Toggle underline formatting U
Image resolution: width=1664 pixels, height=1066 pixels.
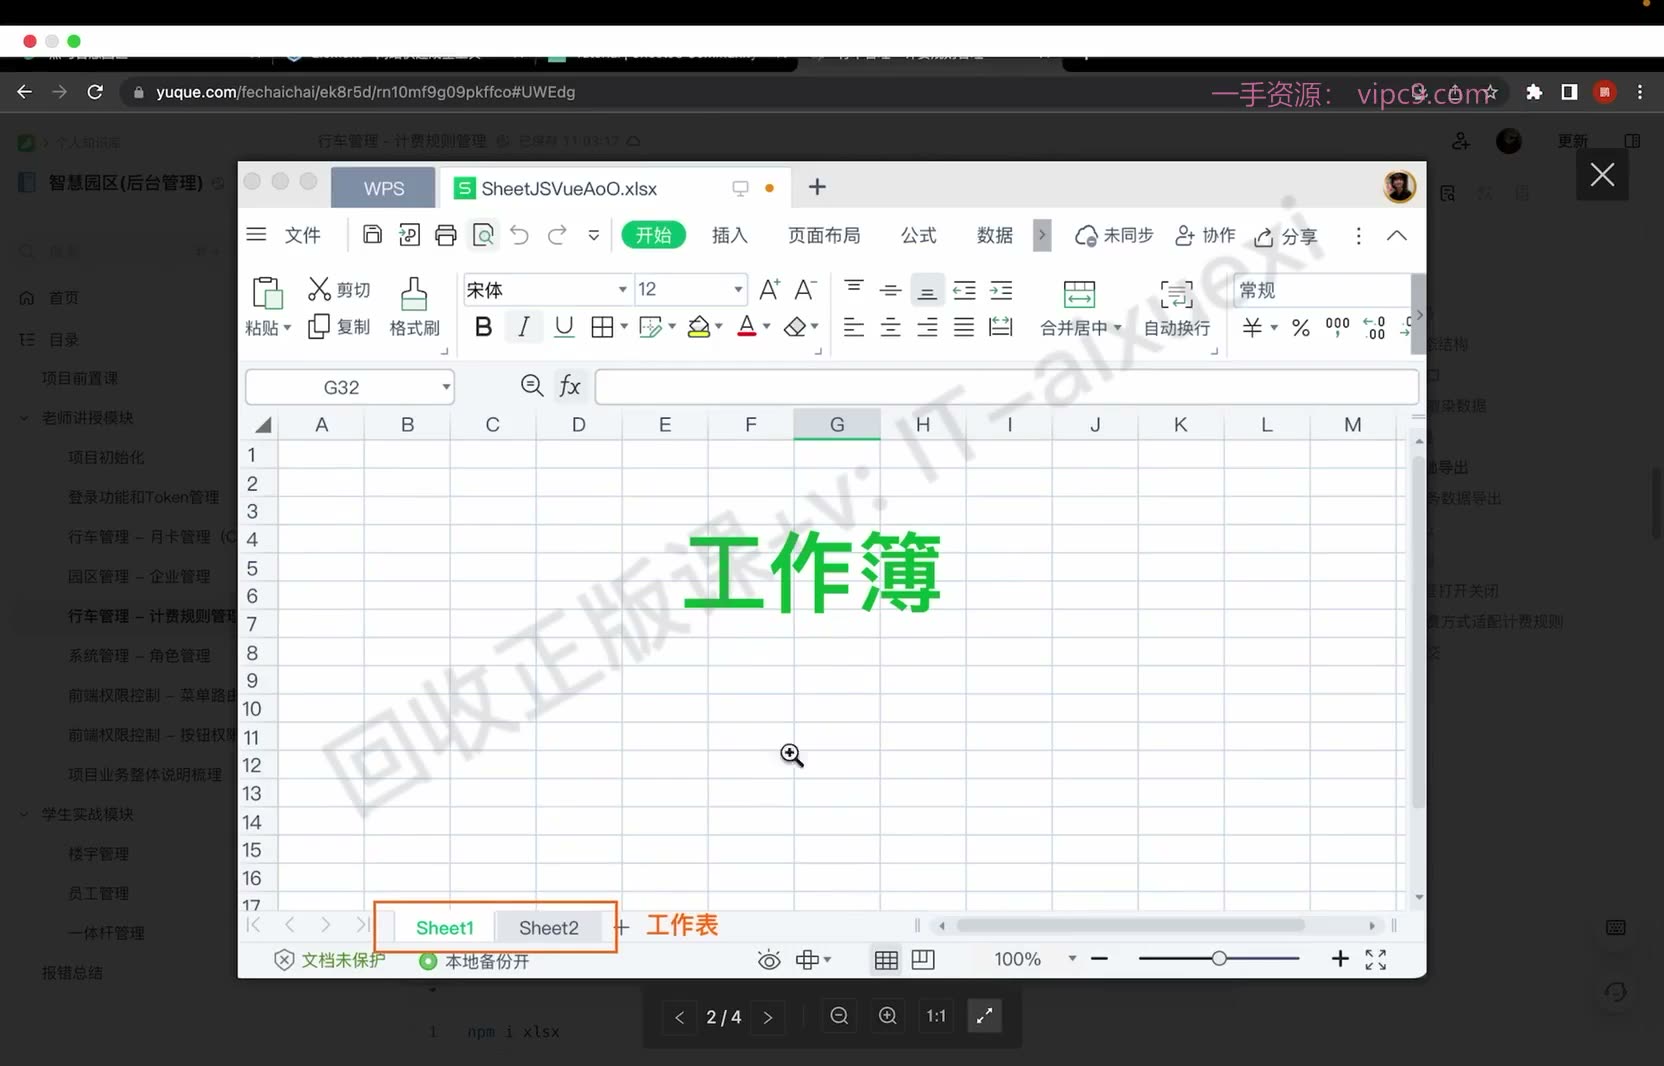click(x=564, y=327)
